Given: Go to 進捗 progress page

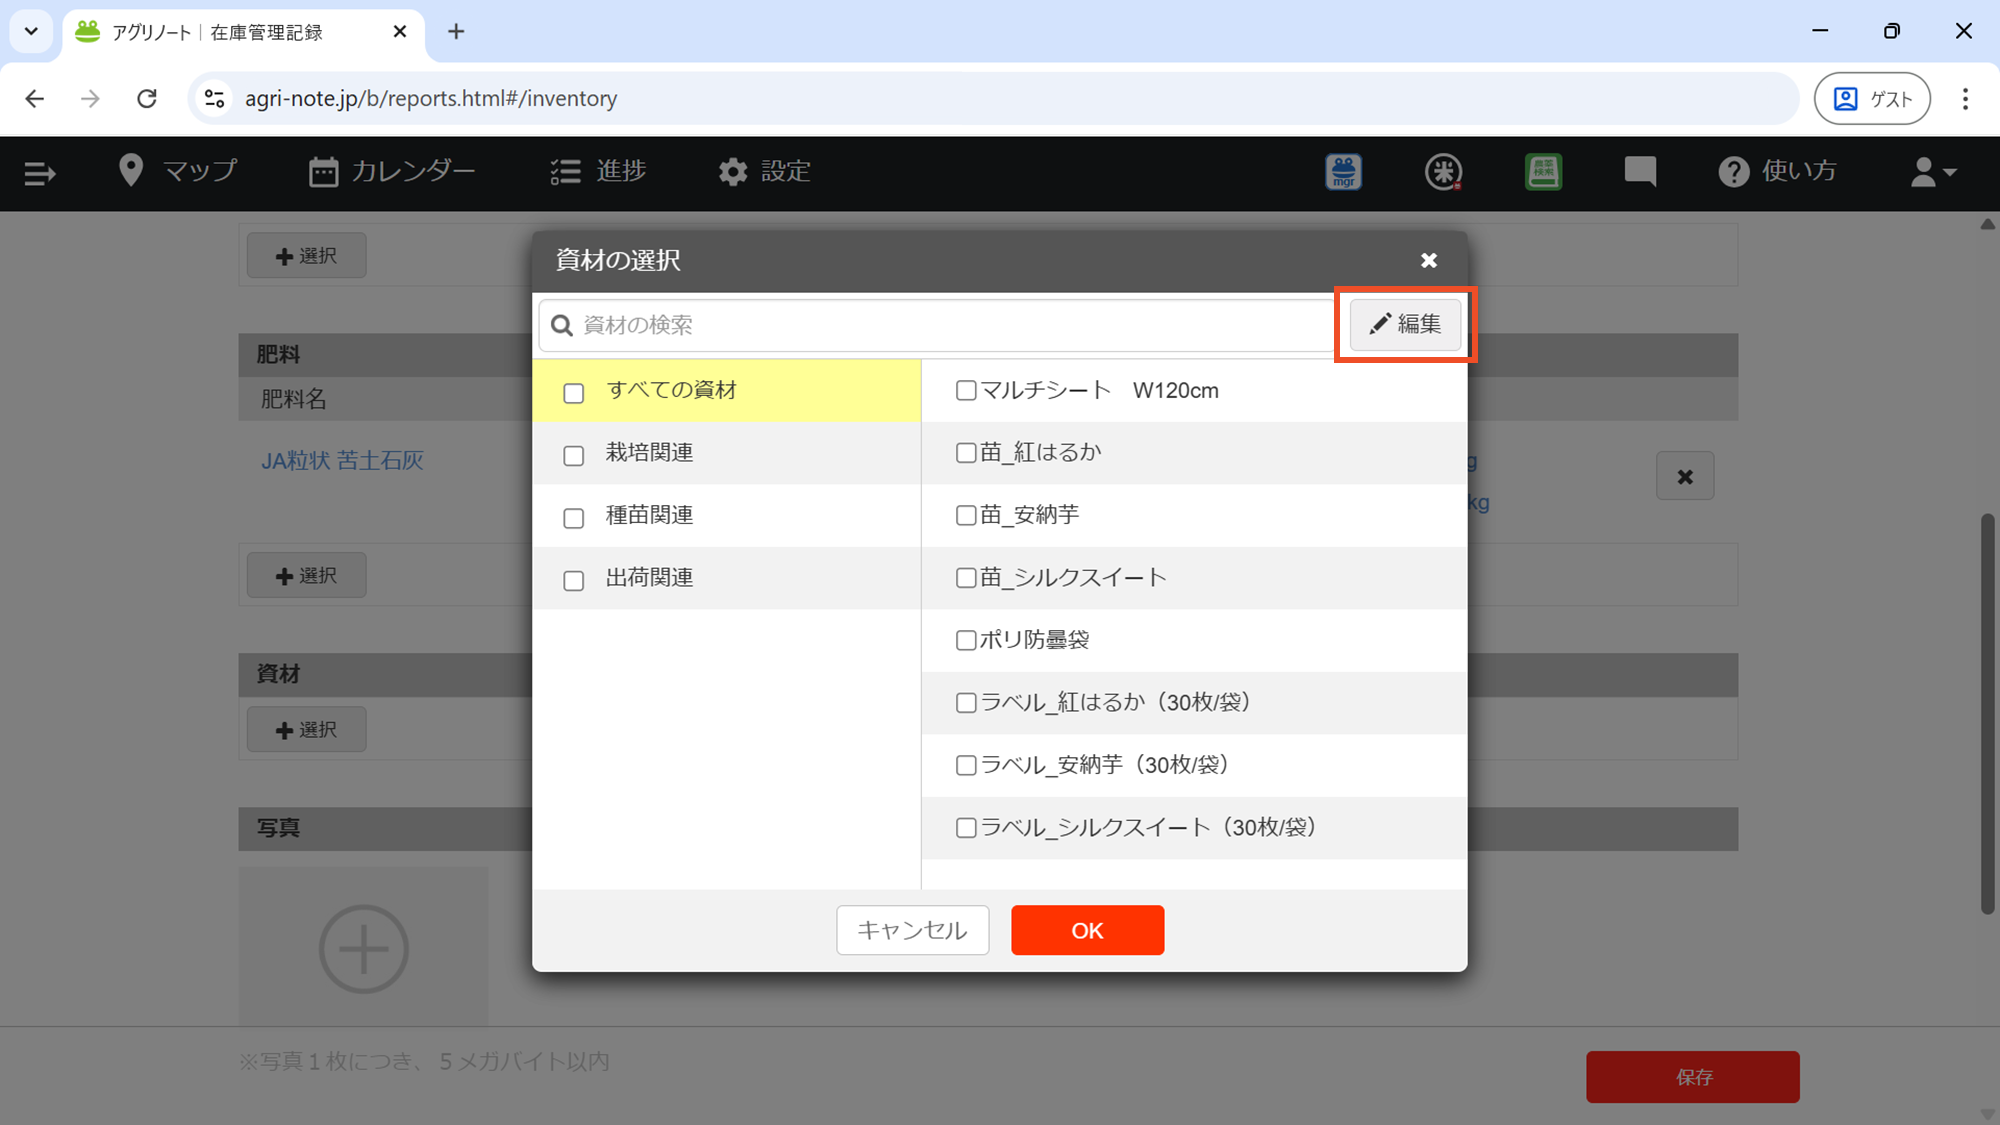Looking at the screenshot, I should tap(598, 171).
